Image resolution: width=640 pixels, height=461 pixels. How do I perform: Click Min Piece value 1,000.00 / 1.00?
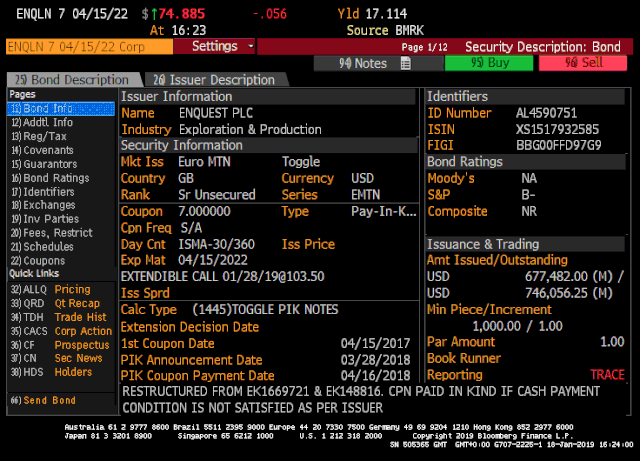[x=518, y=326]
